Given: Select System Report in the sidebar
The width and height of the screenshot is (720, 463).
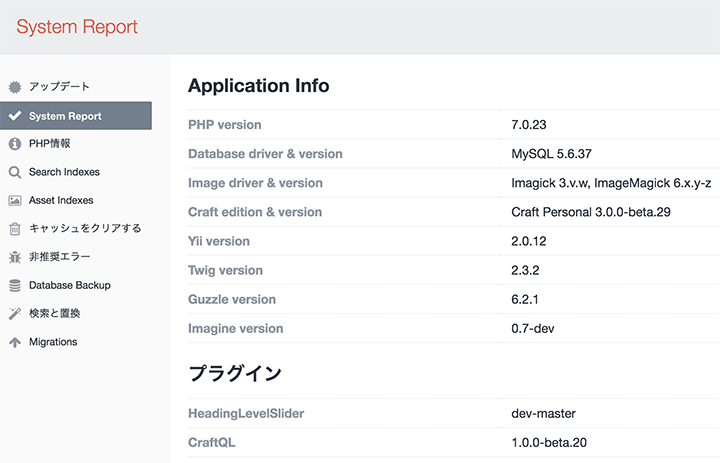Looking at the screenshot, I should [76, 116].
